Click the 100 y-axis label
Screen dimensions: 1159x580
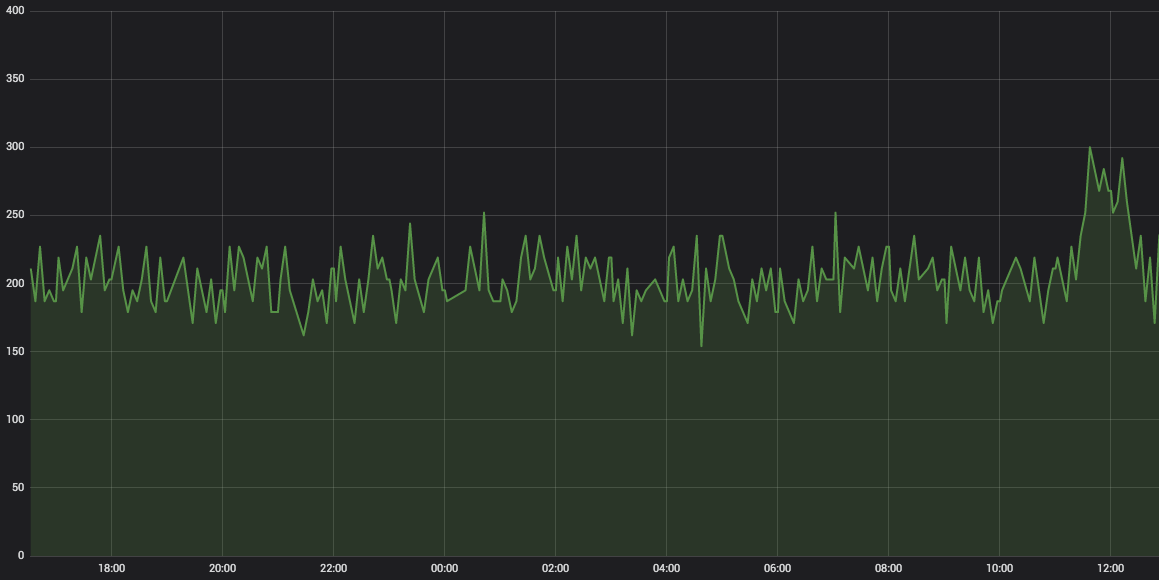click(15, 419)
